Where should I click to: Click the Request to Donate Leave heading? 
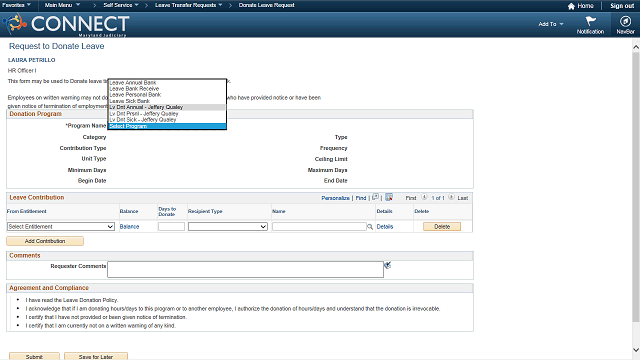point(57,46)
